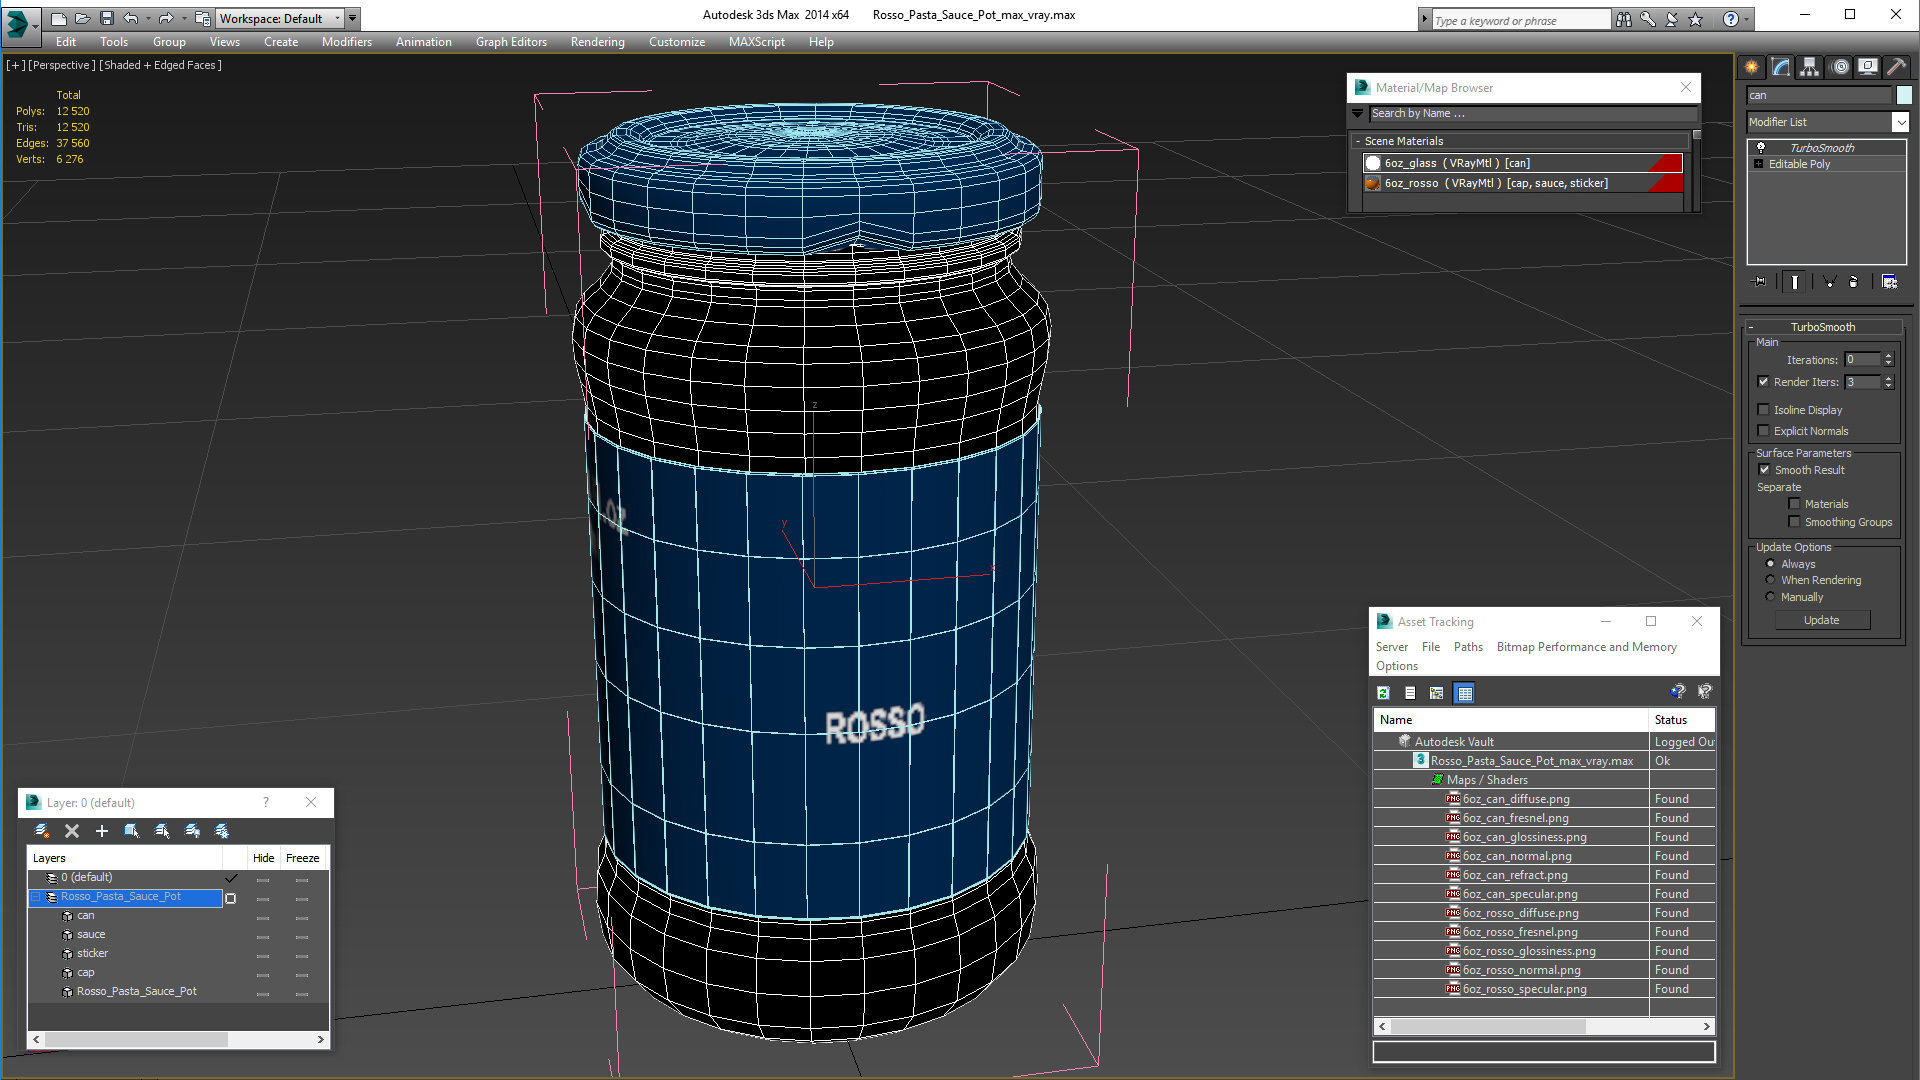Open the Utilities hammer panel tab
Viewport: 1920px width, 1080px height.
click(x=1896, y=67)
